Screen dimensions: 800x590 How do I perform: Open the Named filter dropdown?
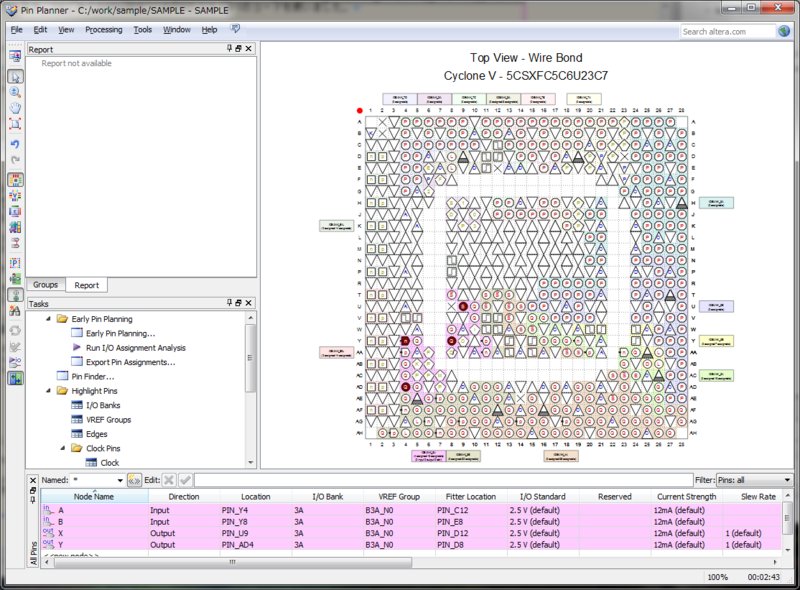pos(120,480)
